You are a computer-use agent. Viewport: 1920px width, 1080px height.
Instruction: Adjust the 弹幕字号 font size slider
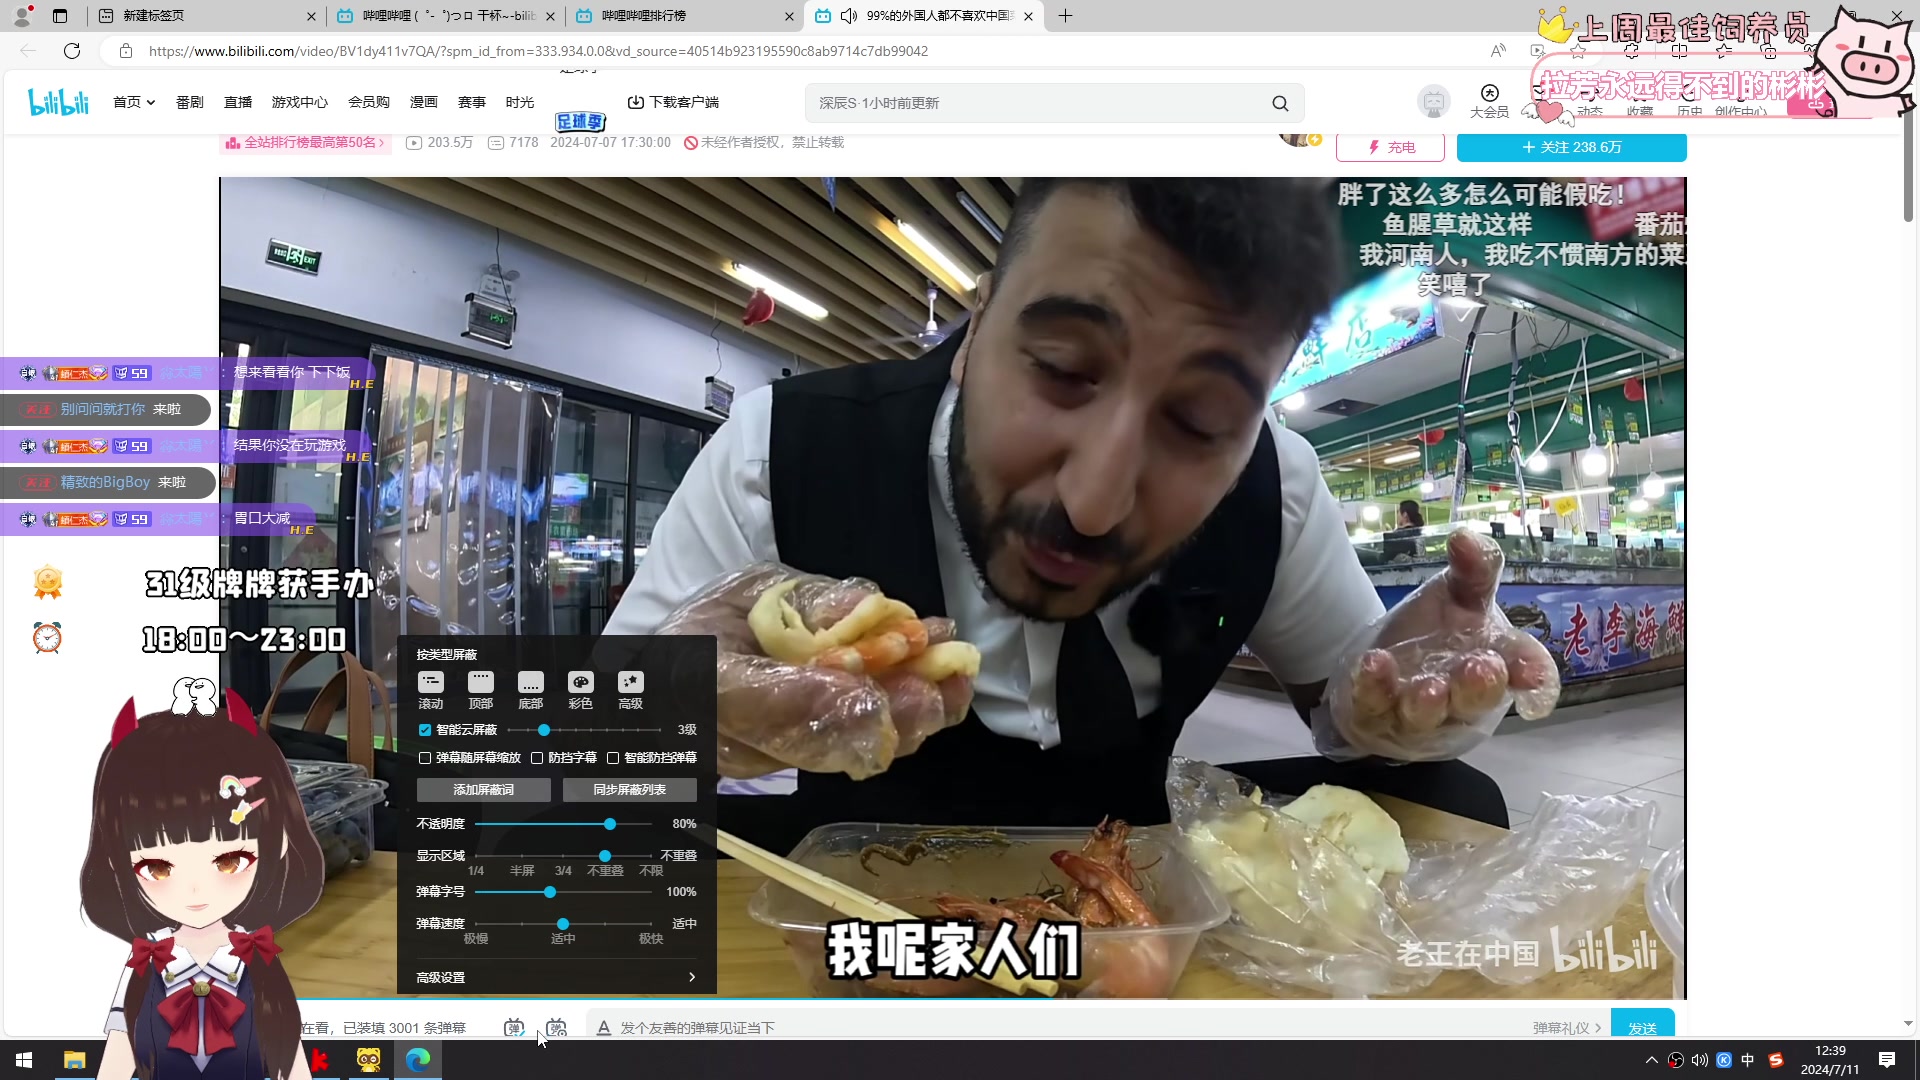click(550, 892)
